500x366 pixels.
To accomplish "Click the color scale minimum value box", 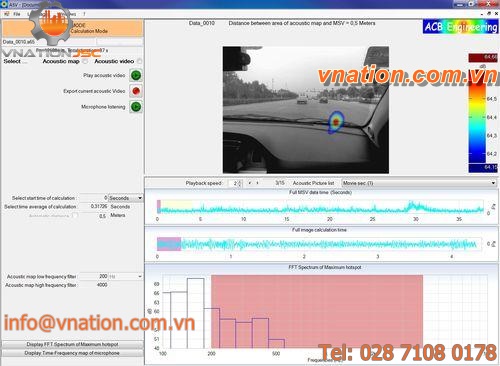I will click(x=483, y=168).
